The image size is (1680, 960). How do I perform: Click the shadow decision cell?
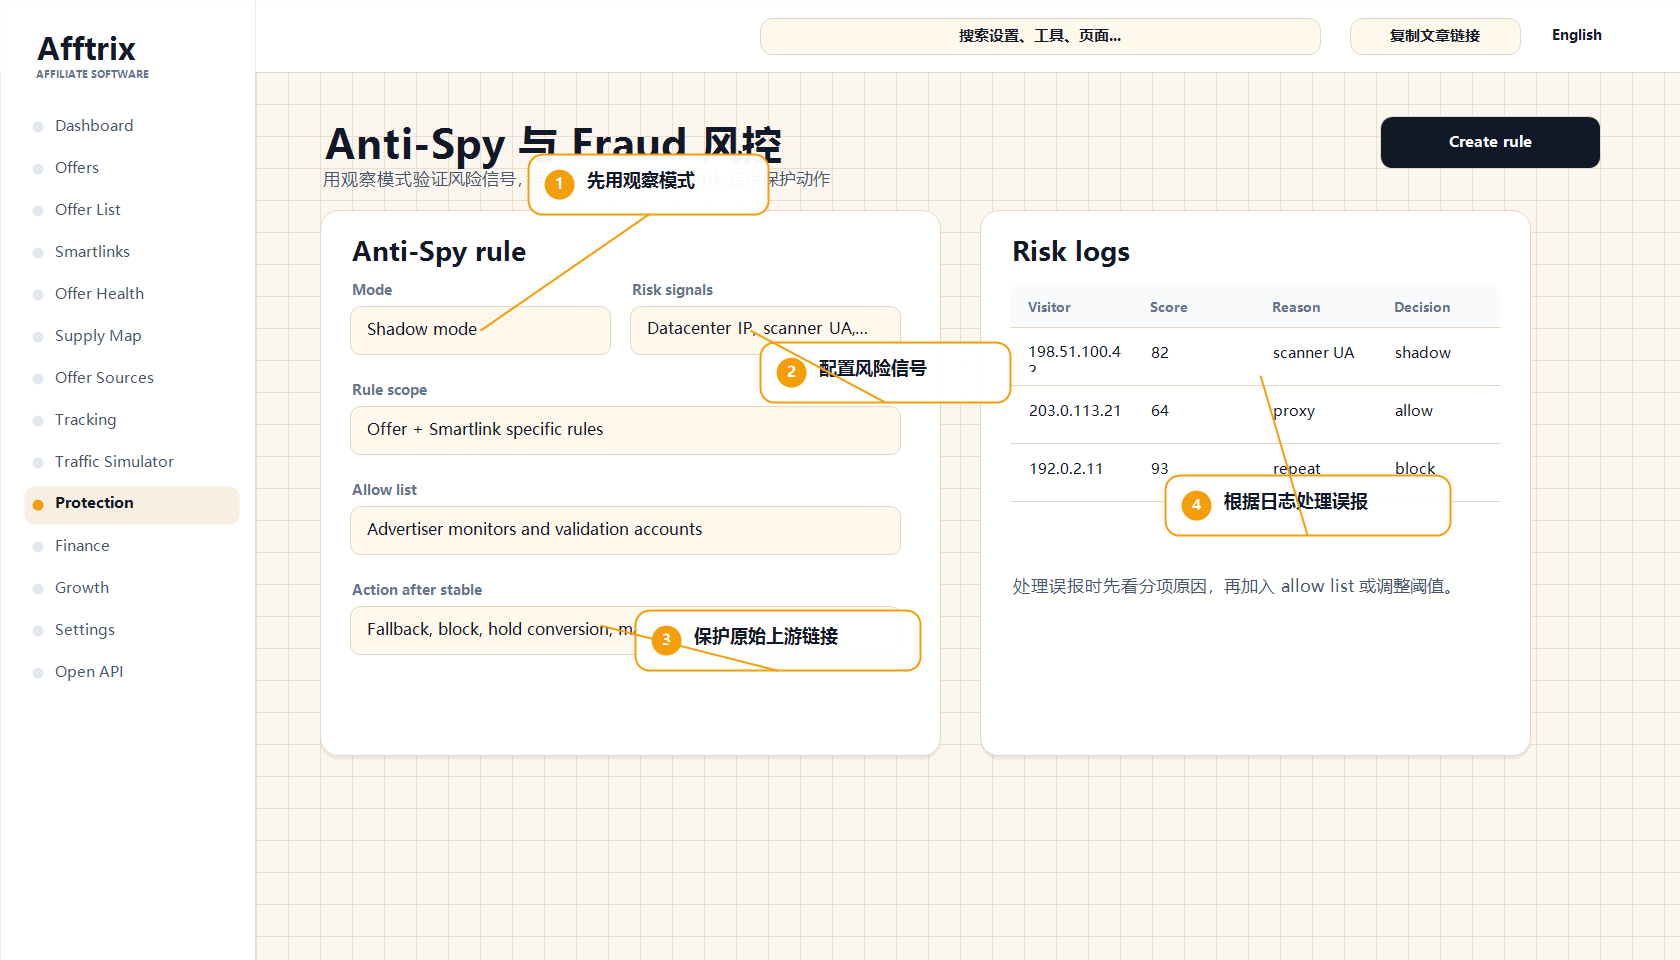[x=1423, y=353]
